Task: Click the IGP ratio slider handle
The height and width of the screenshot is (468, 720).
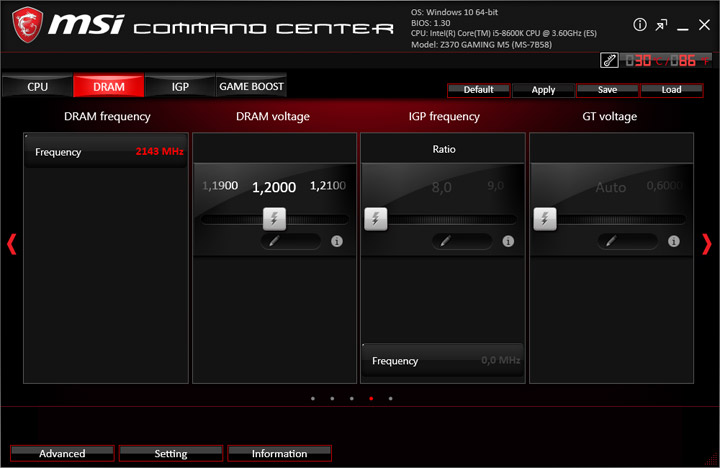Action: 376,219
